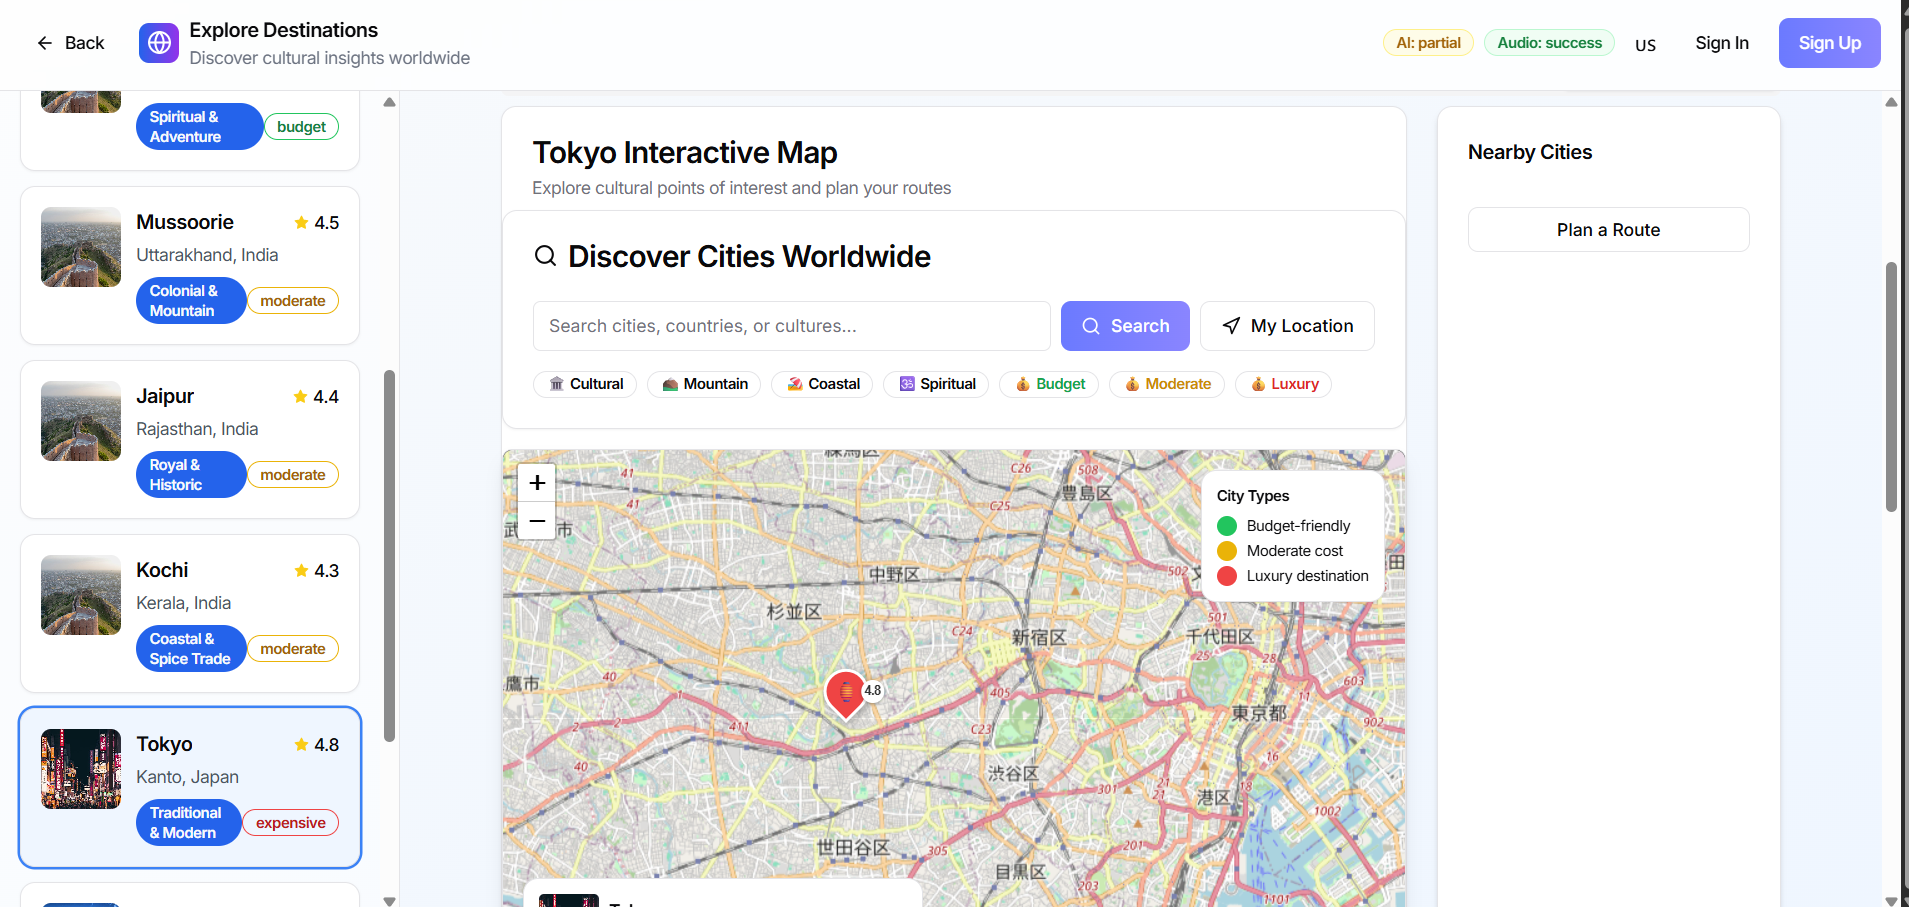The width and height of the screenshot is (1909, 907).
Task: Toggle the Spiritual filter chip
Action: (936, 384)
